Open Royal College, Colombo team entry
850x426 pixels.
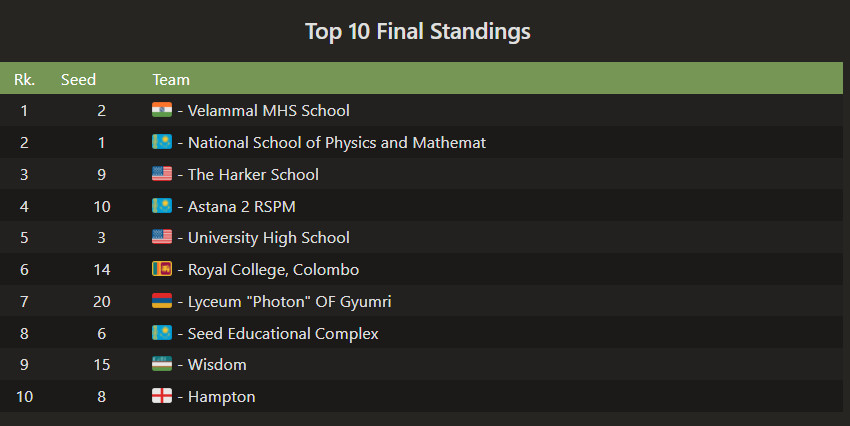[273, 269]
